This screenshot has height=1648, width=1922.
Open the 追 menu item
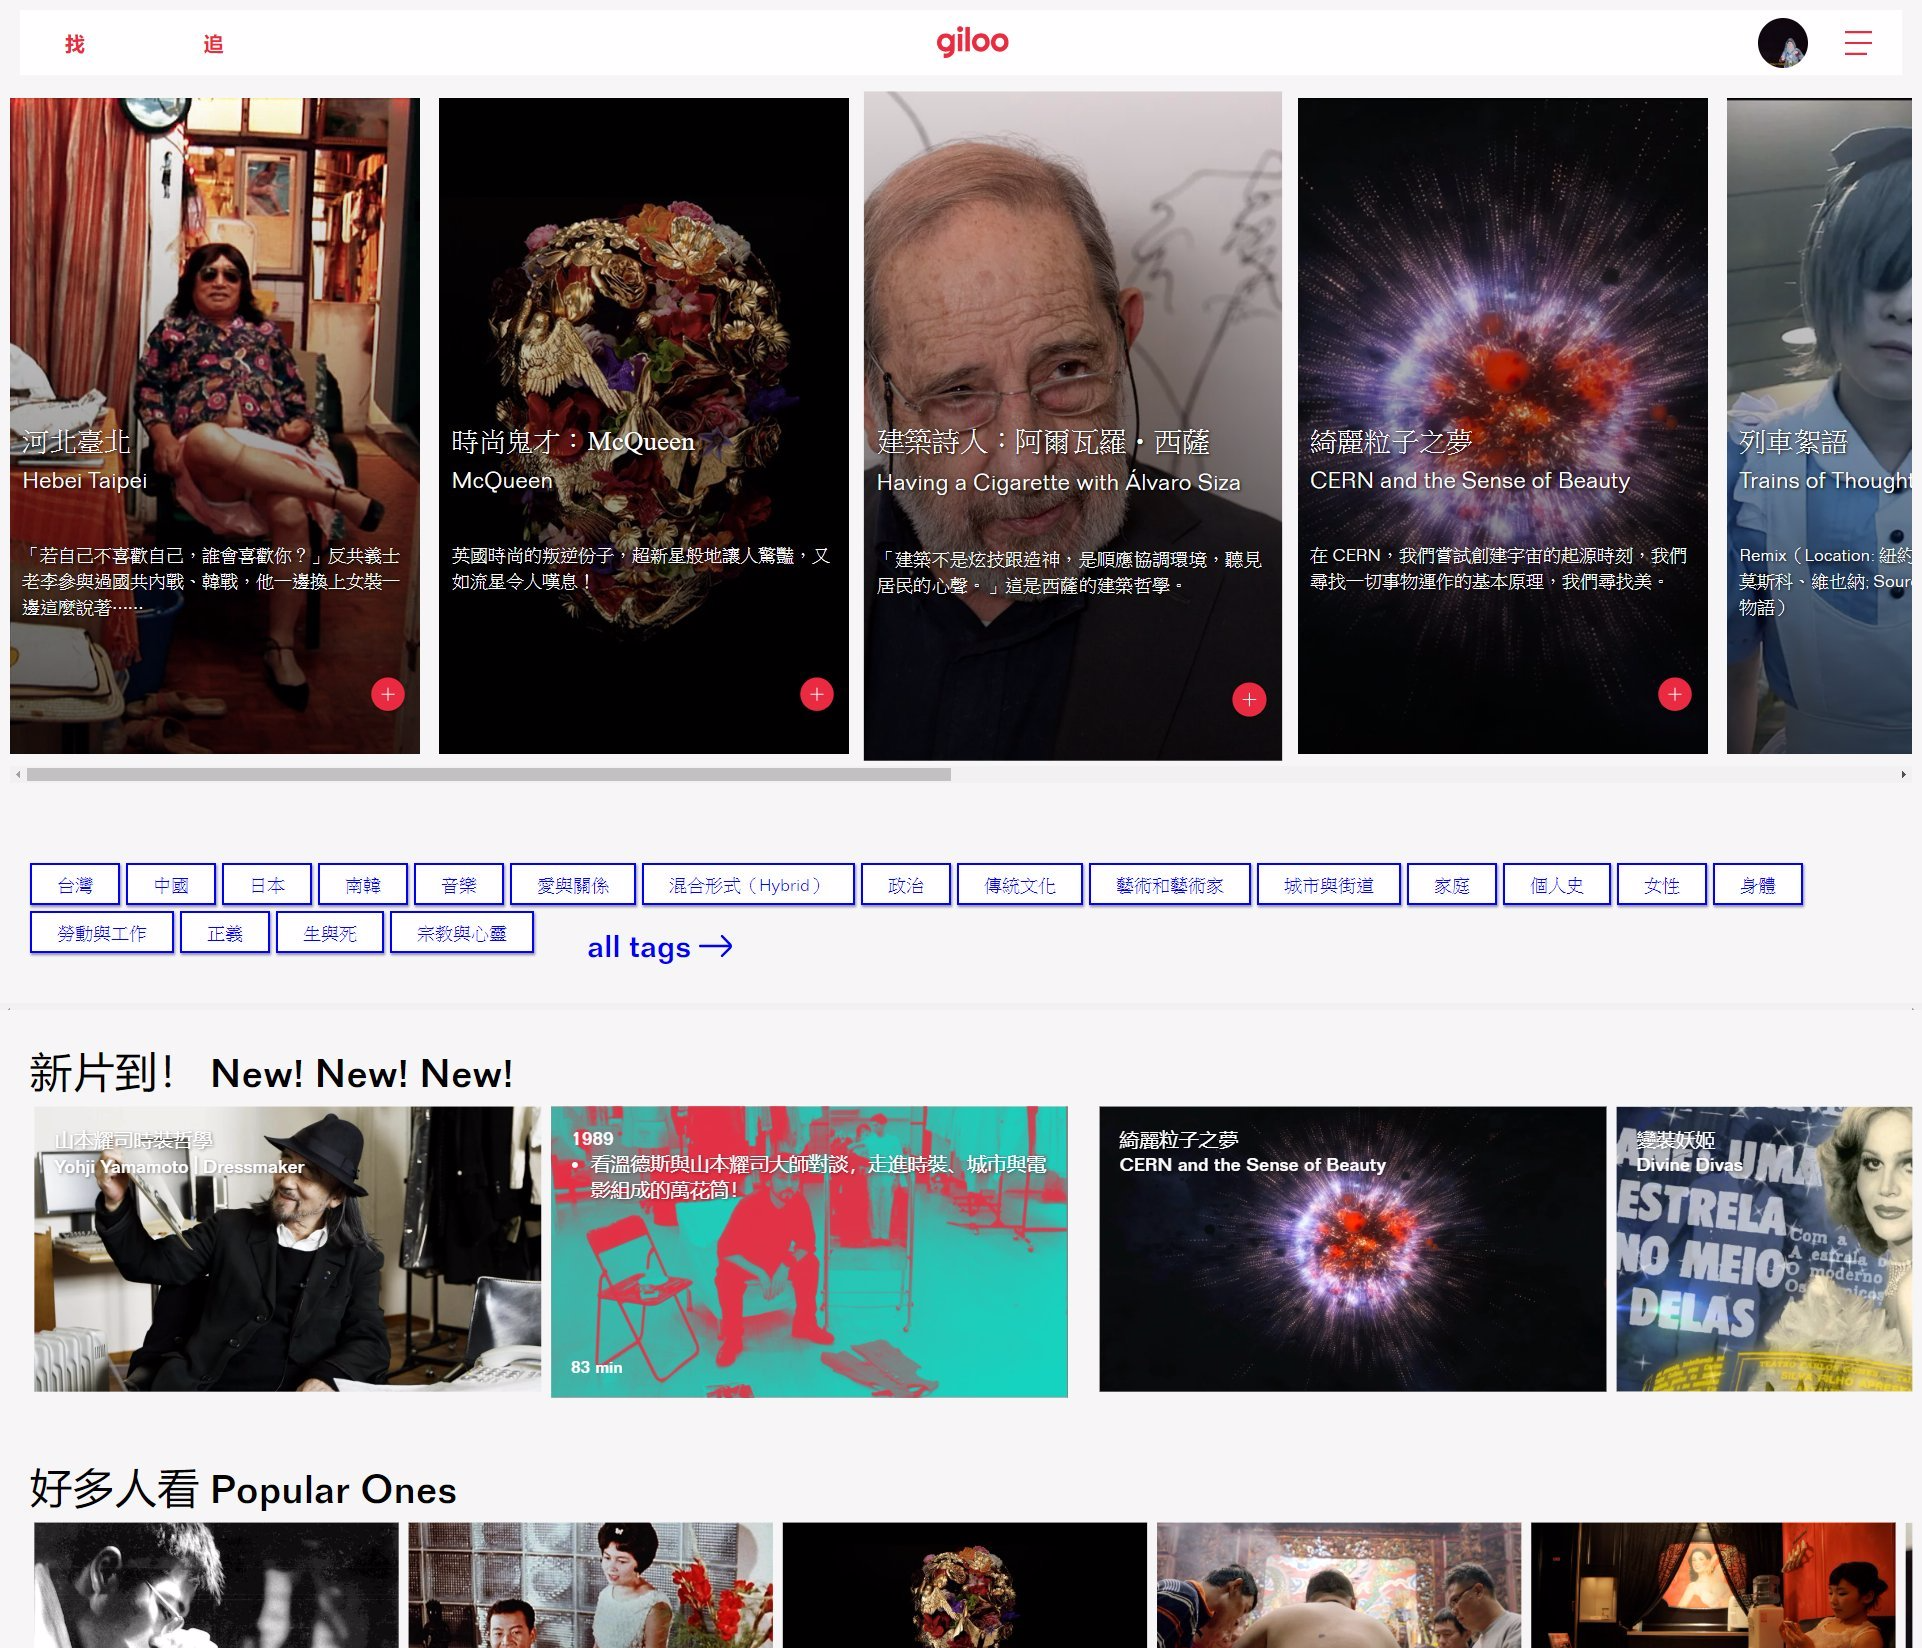coord(213,44)
